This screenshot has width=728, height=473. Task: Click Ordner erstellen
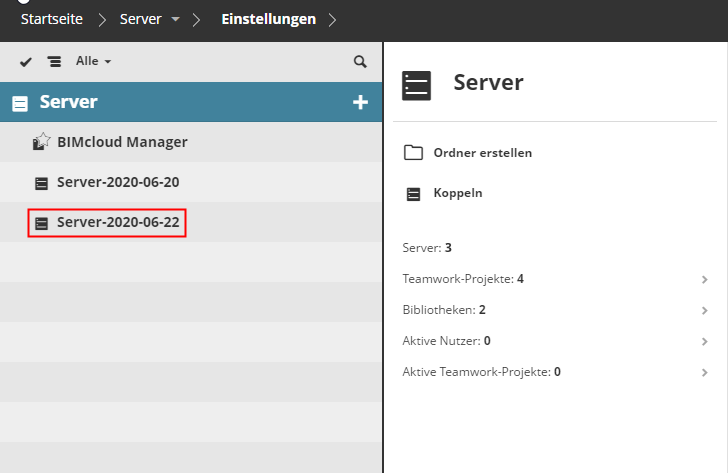482,153
